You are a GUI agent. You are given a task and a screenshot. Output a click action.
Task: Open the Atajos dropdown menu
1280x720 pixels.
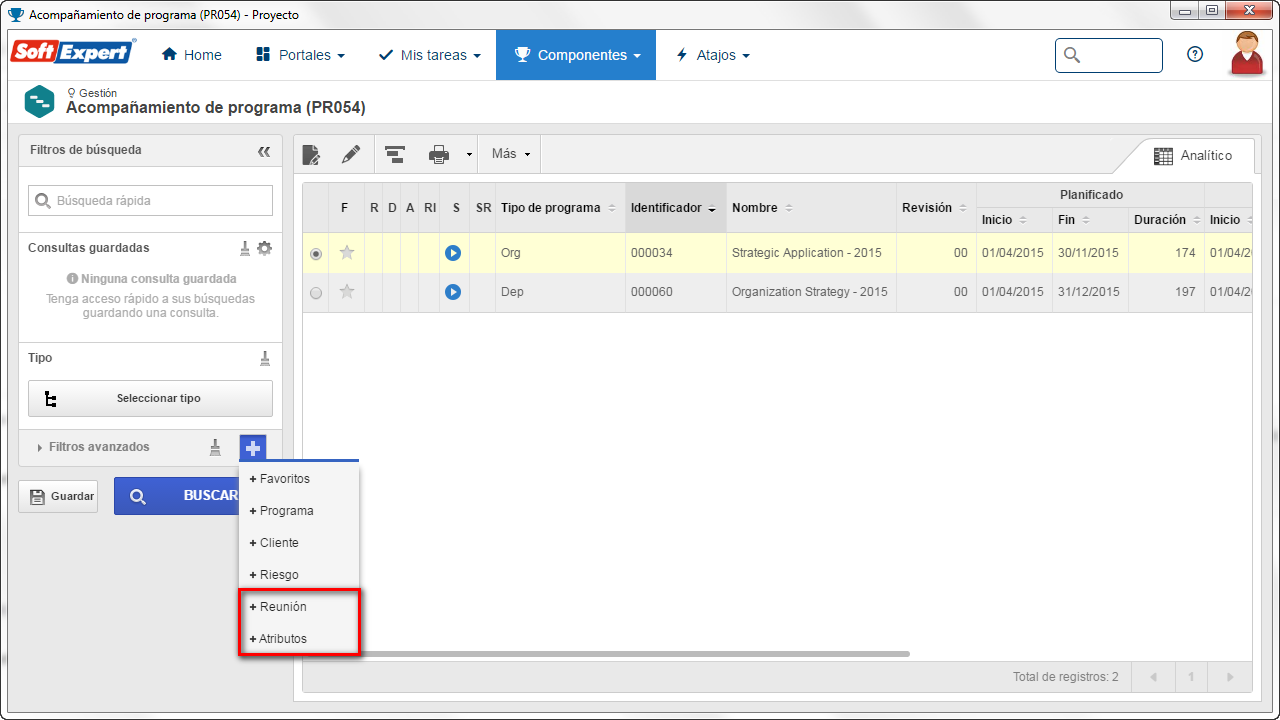coord(712,55)
